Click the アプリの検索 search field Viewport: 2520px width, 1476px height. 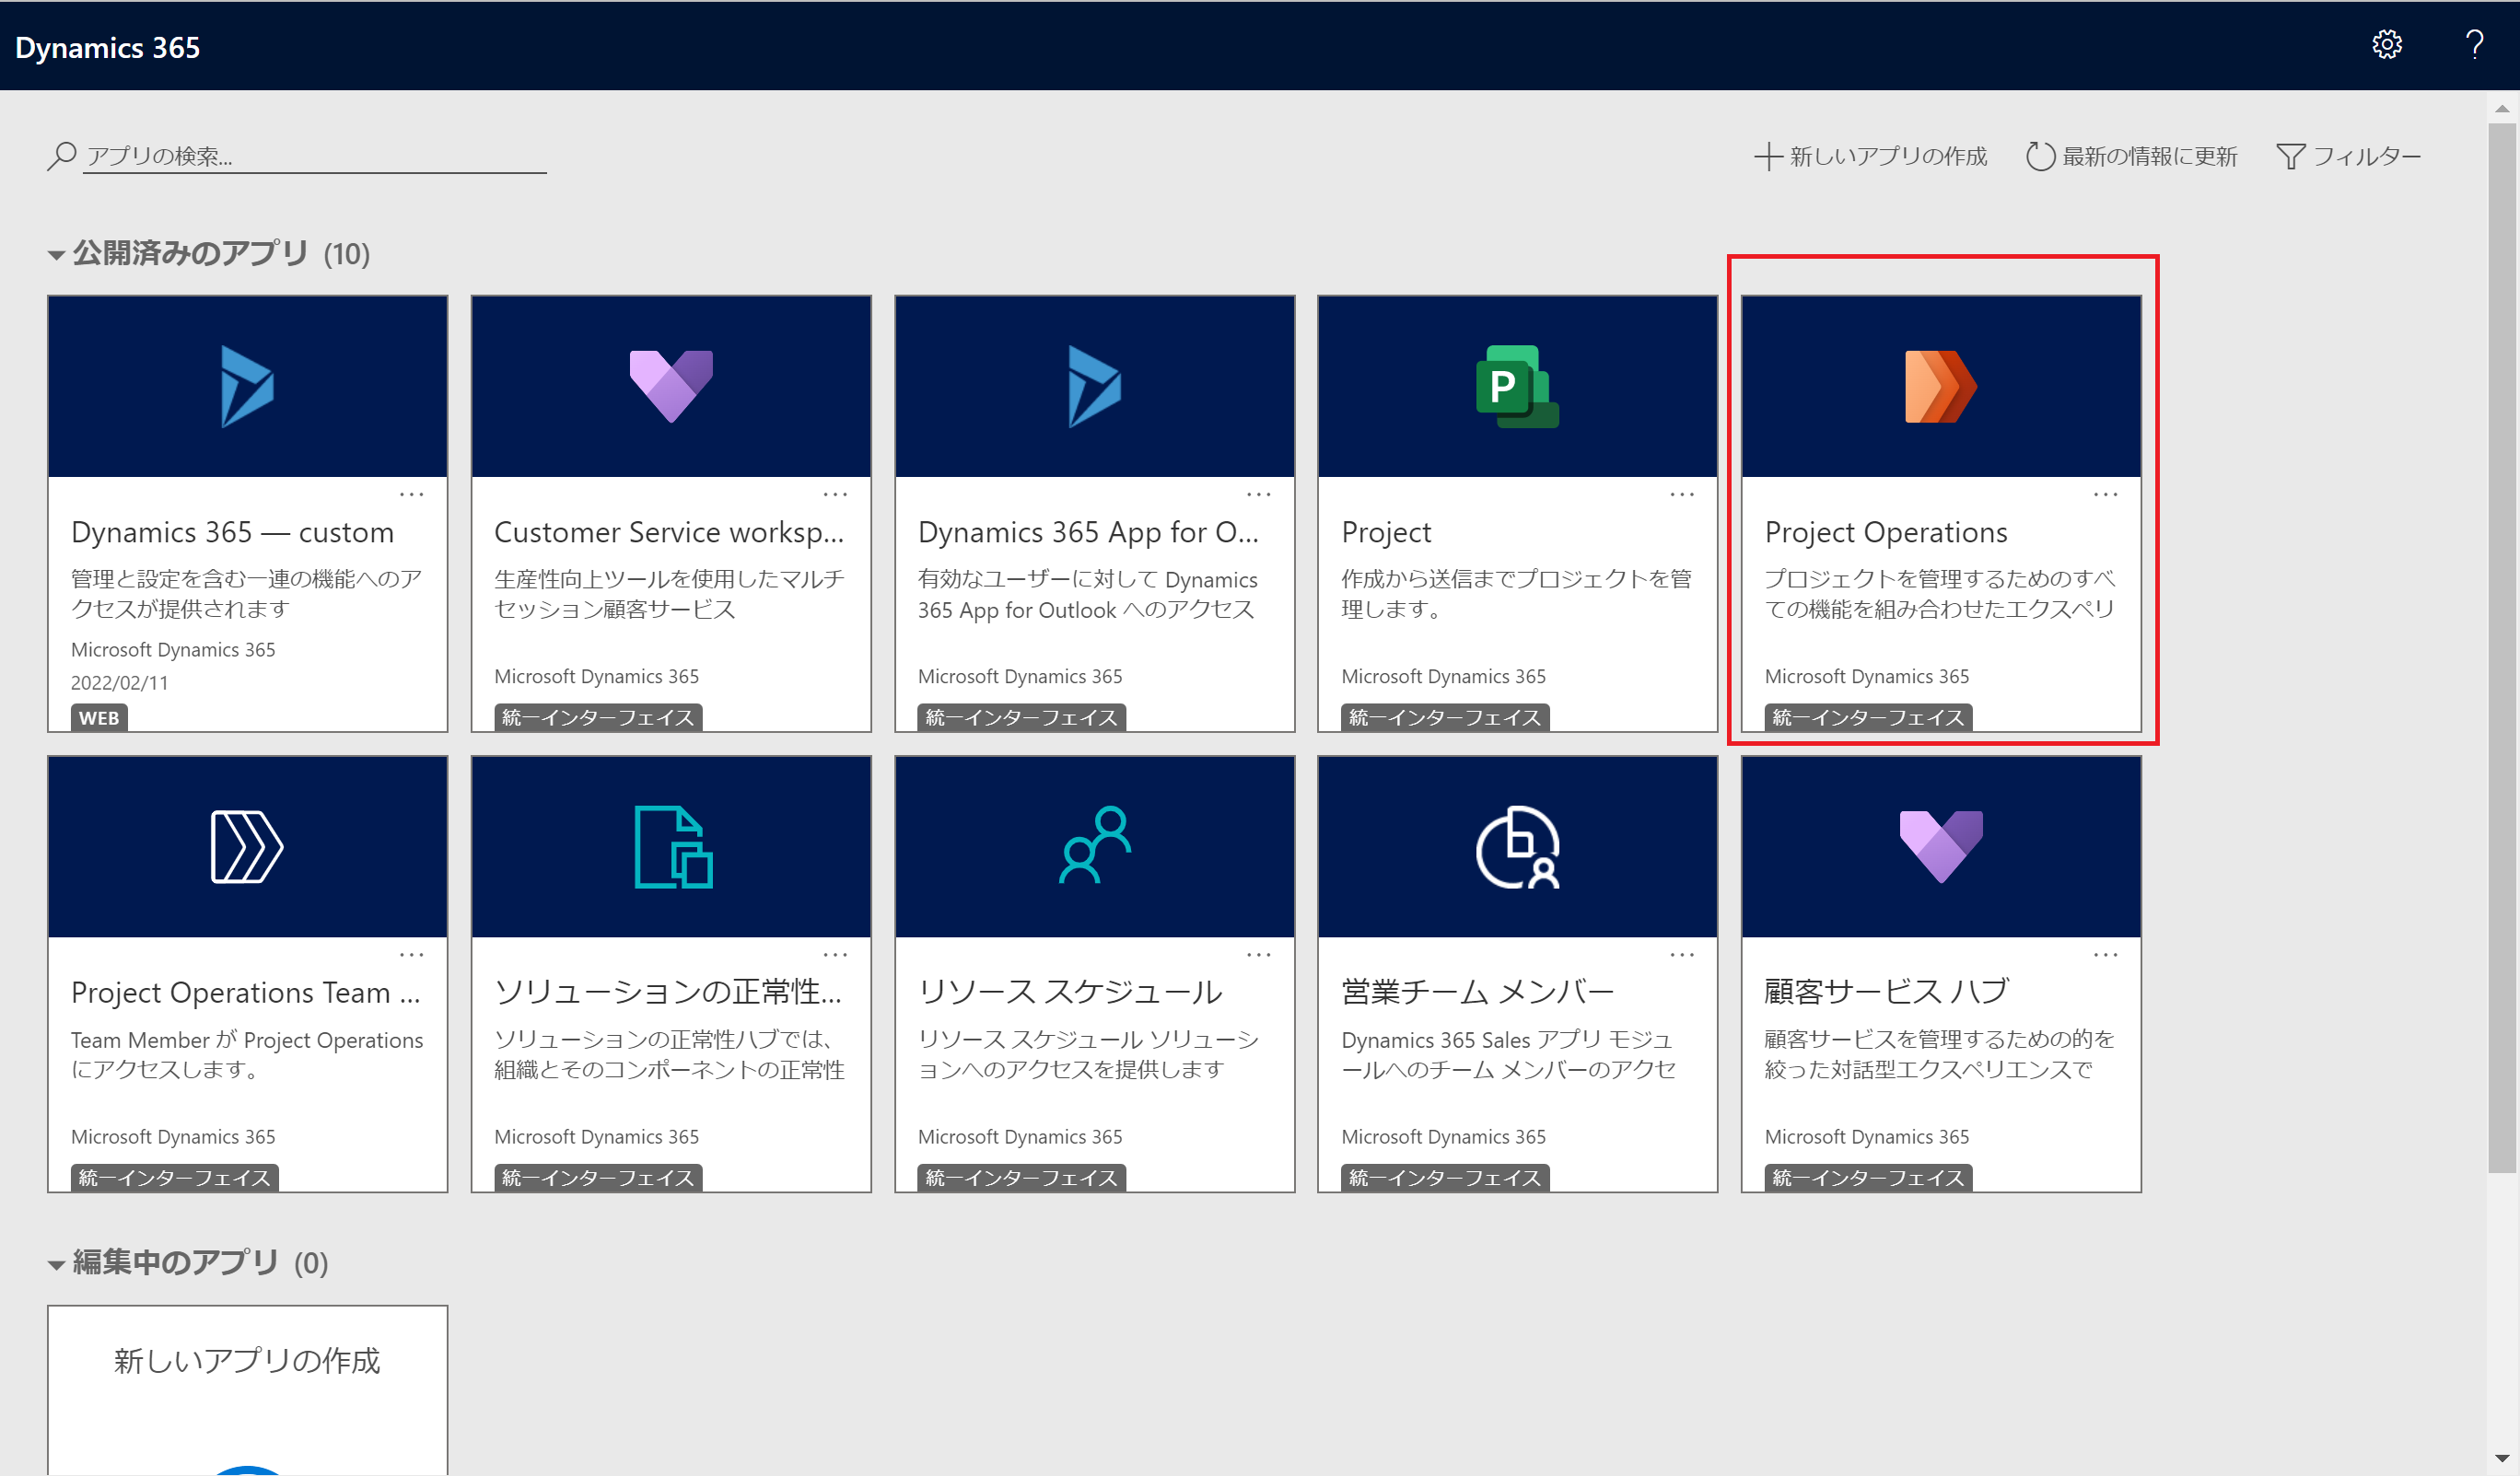tap(314, 156)
